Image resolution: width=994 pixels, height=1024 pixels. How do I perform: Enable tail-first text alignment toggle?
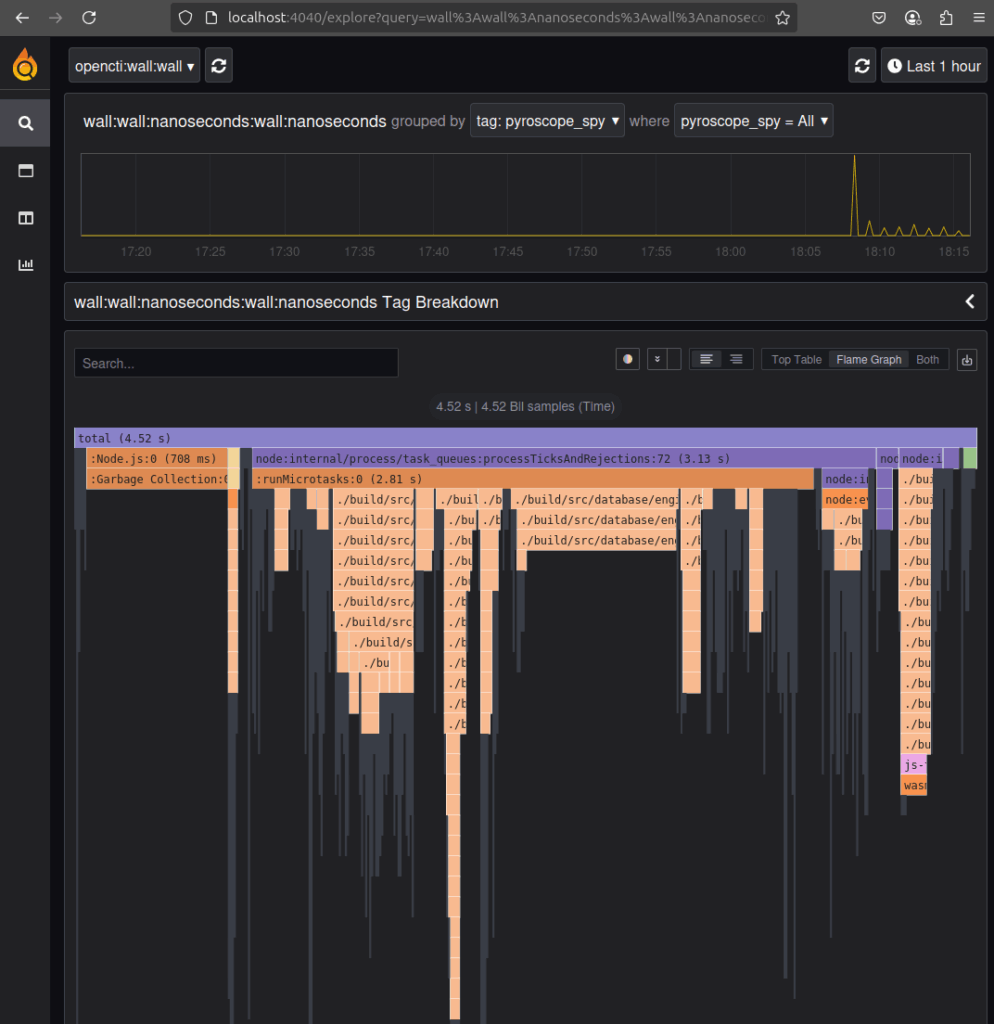(735, 358)
